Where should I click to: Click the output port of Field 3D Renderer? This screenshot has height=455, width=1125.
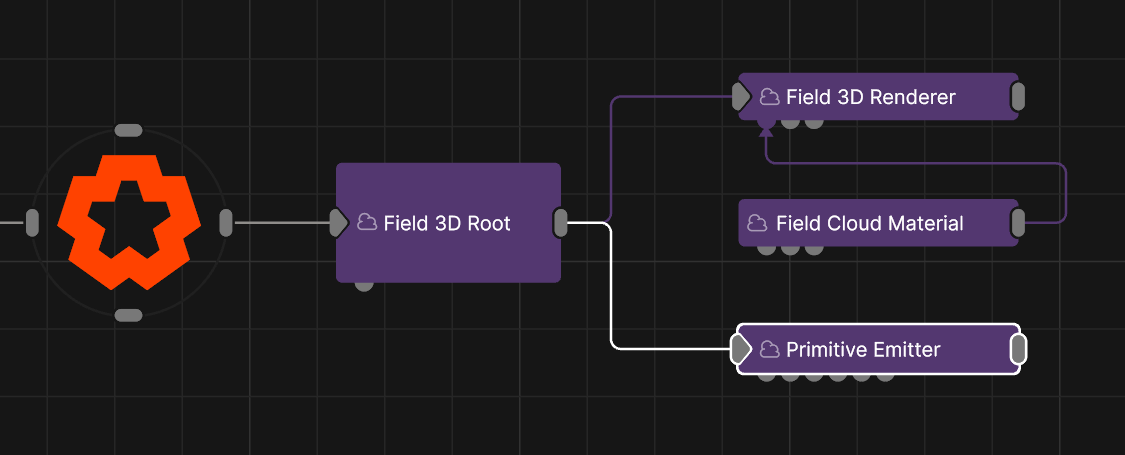pos(1018,97)
